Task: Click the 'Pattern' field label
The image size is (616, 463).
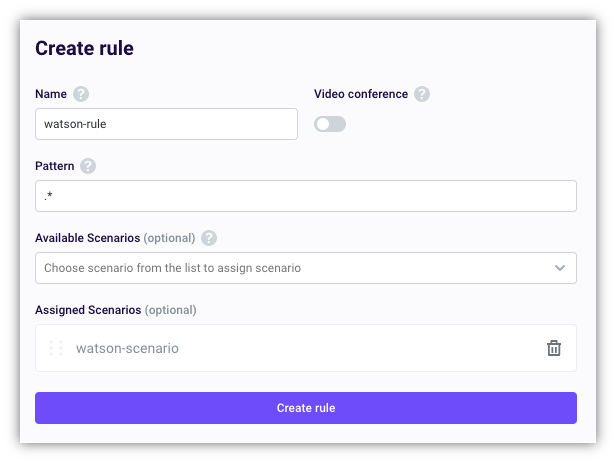Action: pyautogui.click(x=55, y=166)
